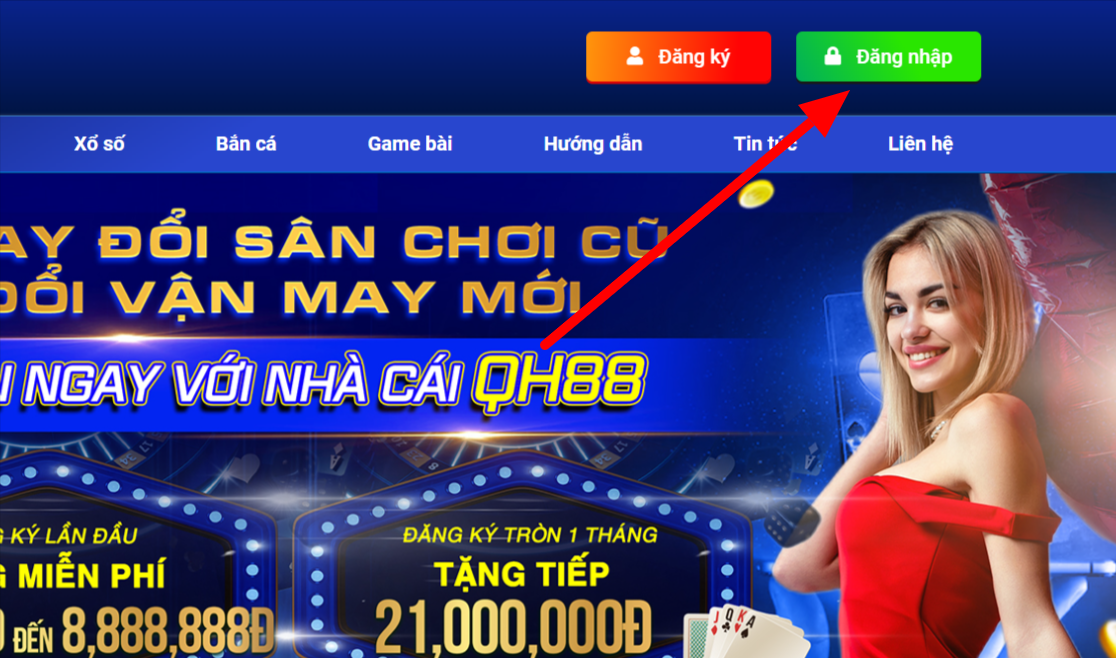Open the Liên hệ menu item
Viewport: 1116px width, 658px height.
pyautogui.click(x=920, y=144)
